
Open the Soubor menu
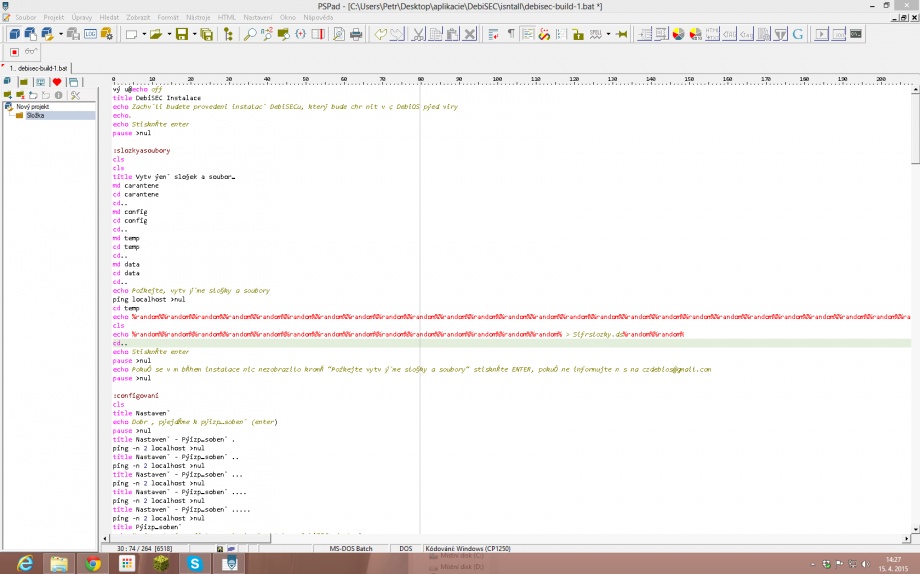(26, 17)
